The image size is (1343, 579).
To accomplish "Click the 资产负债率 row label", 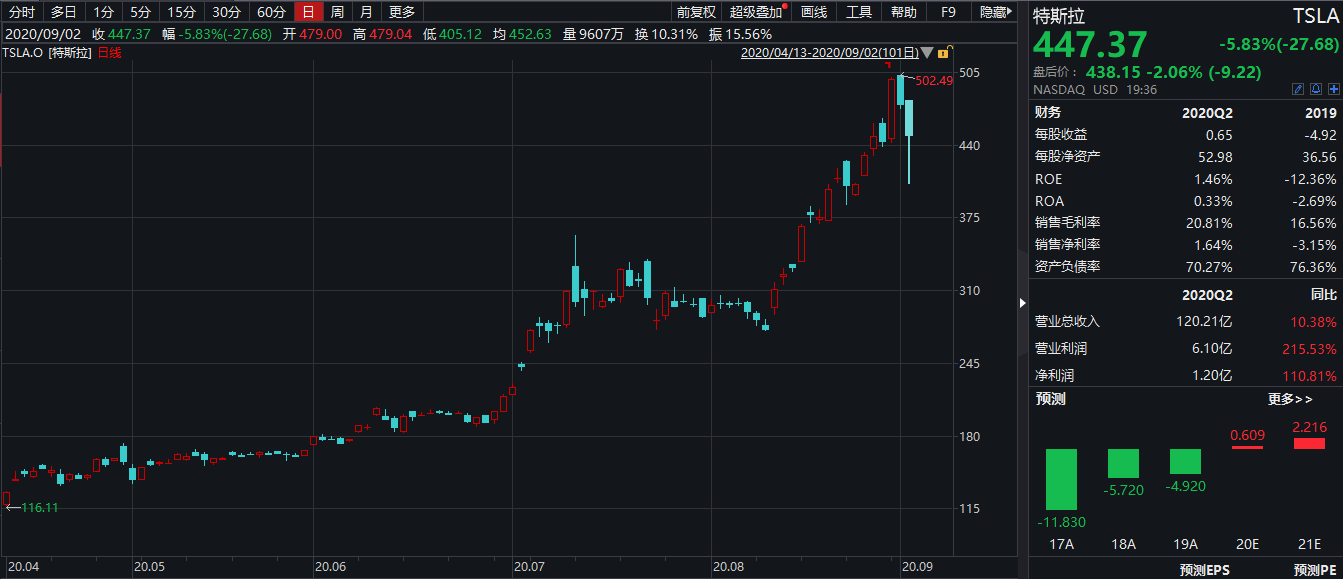I will (x=1067, y=267).
